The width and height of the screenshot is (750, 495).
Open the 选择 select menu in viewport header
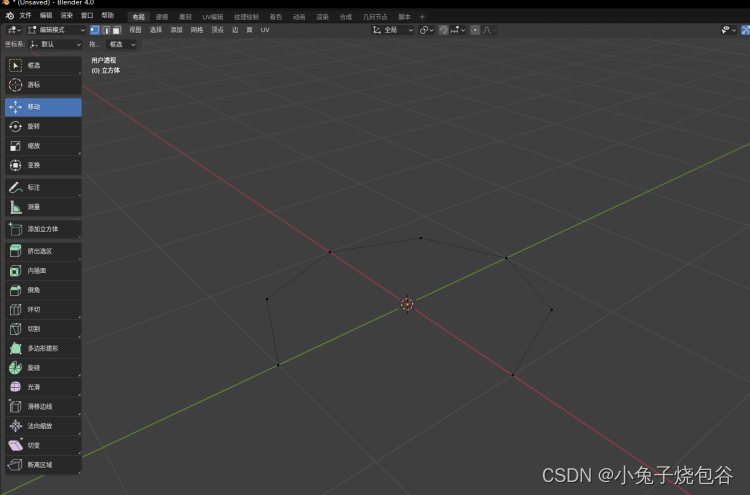(x=156, y=30)
